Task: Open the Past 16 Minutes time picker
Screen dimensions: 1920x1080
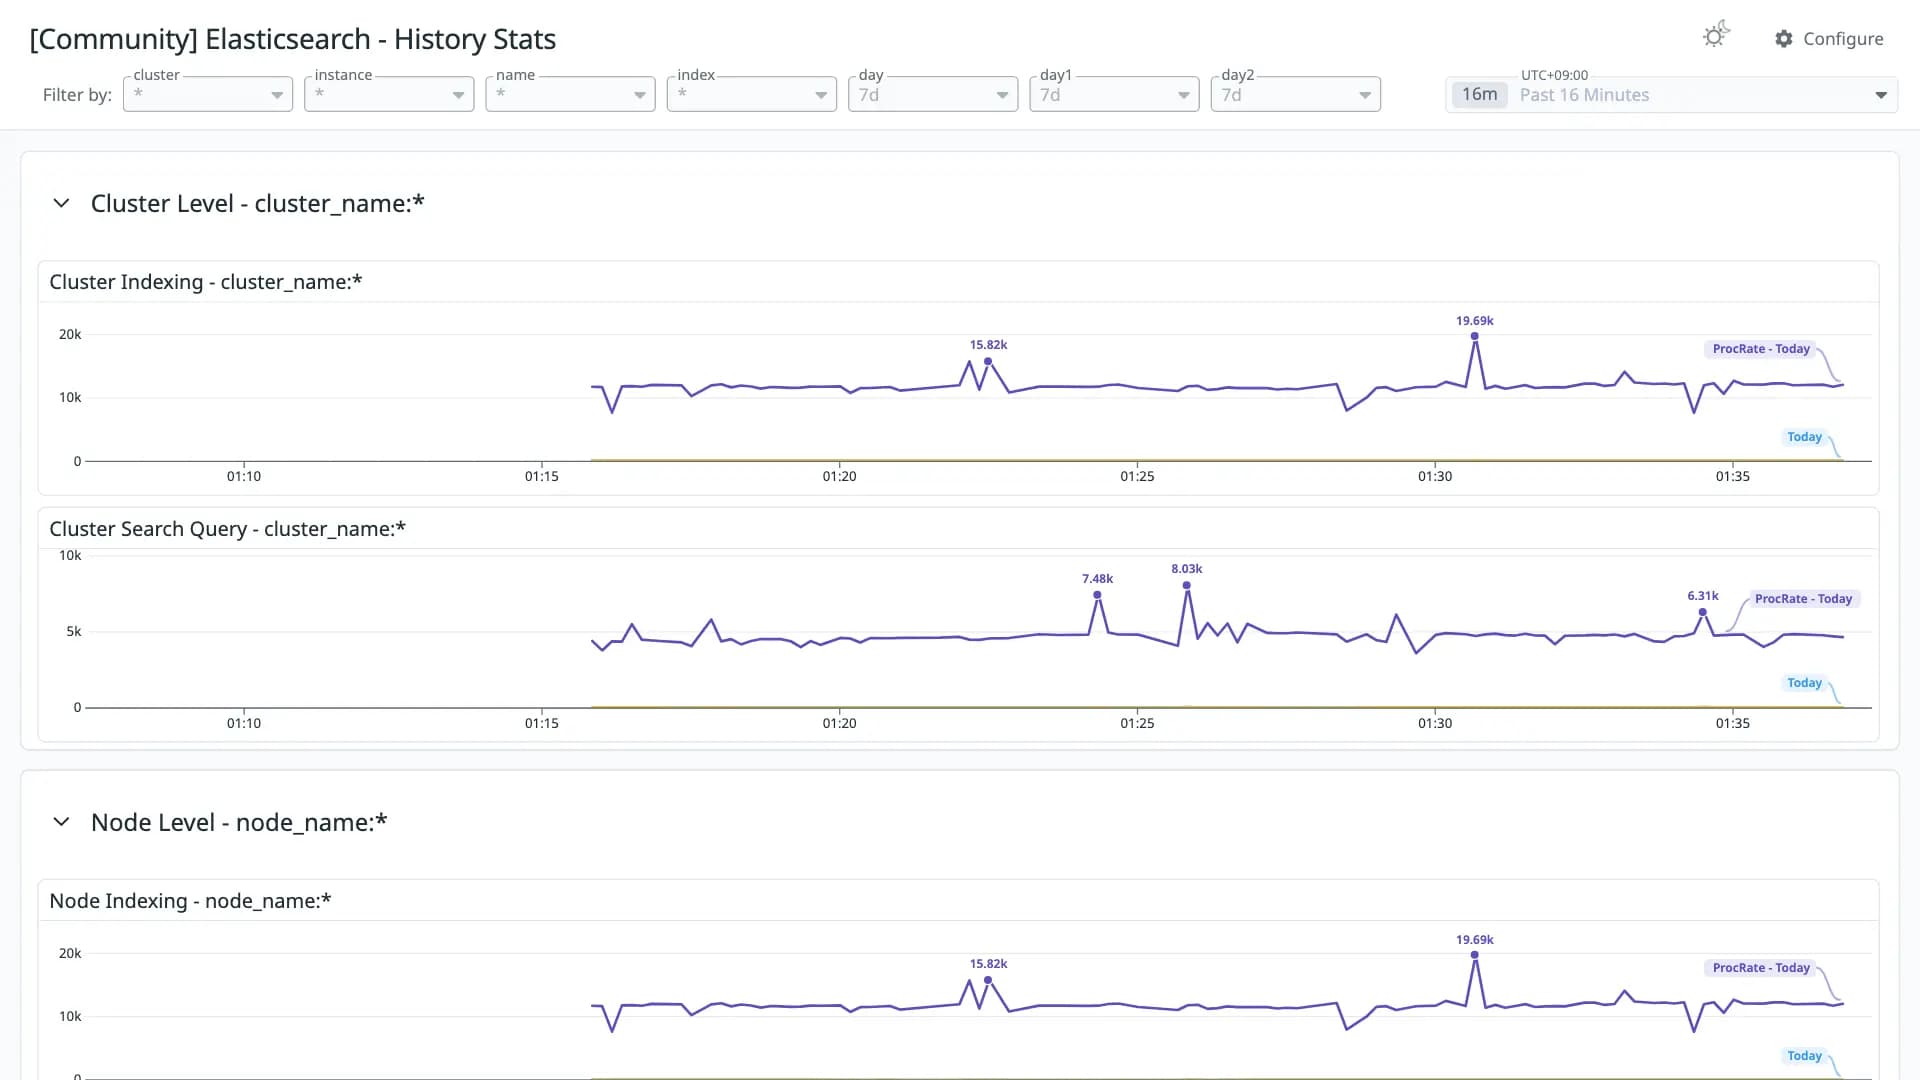Action: (1671, 95)
